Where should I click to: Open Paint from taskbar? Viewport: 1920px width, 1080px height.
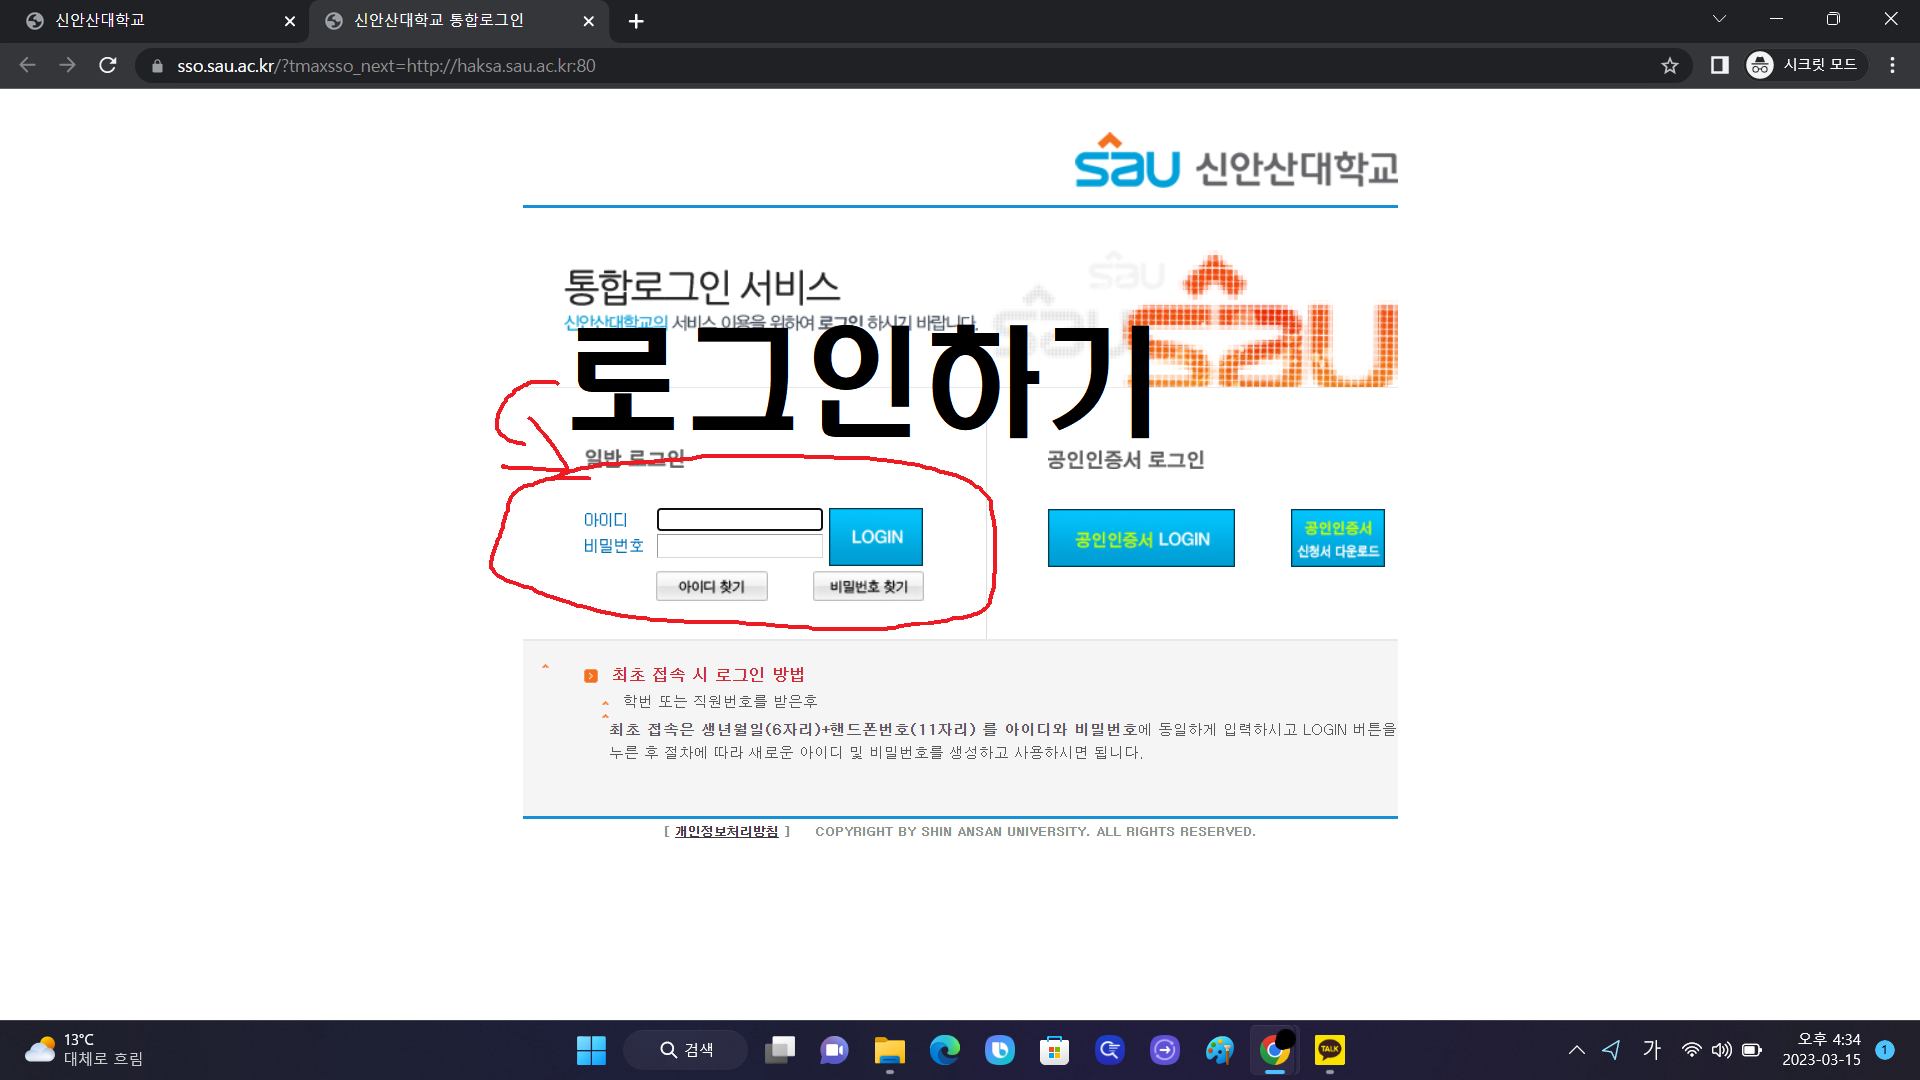coord(1219,1050)
